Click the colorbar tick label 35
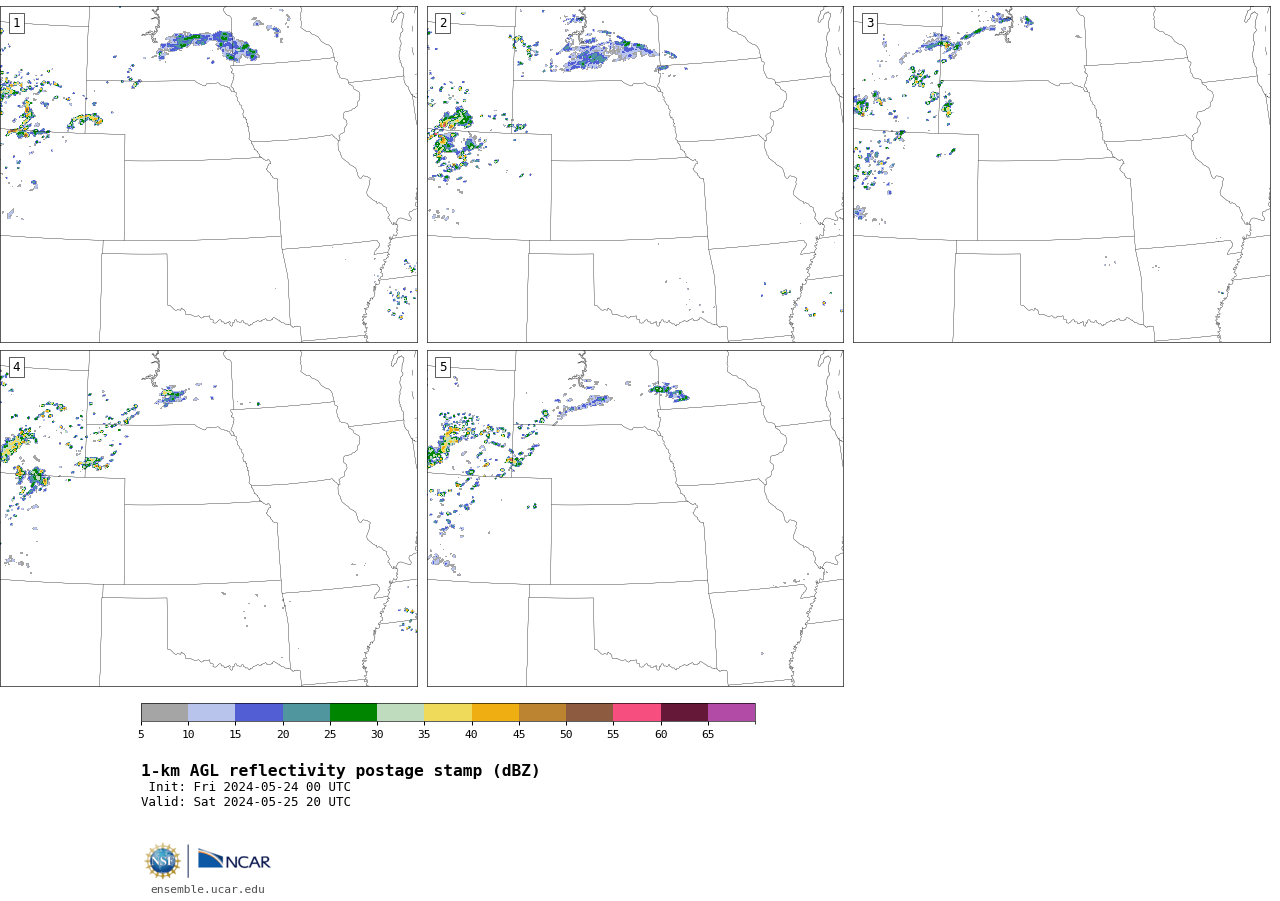 [424, 735]
